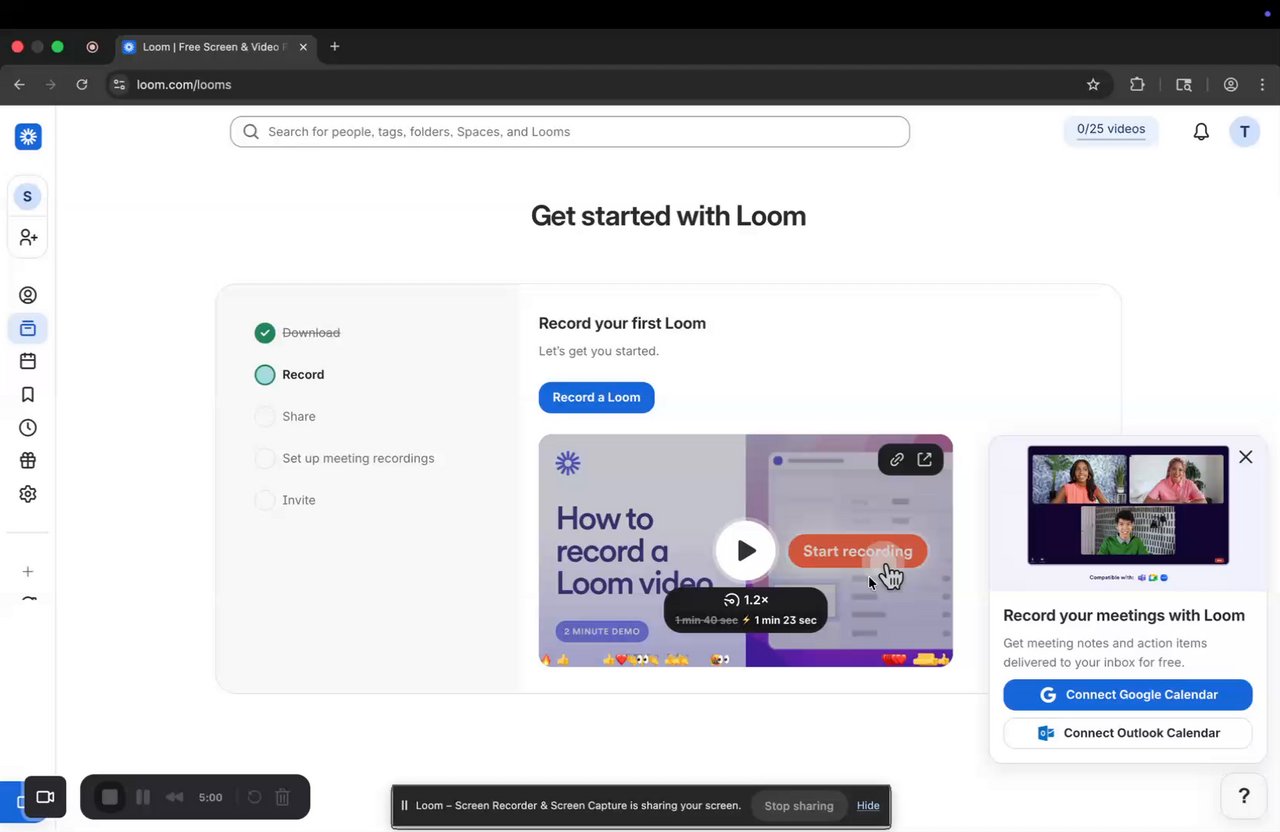Image resolution: width=1280 pixels, height=832 pixels.
Task: Select the Library icon in the sidebar
Action: 28,328
